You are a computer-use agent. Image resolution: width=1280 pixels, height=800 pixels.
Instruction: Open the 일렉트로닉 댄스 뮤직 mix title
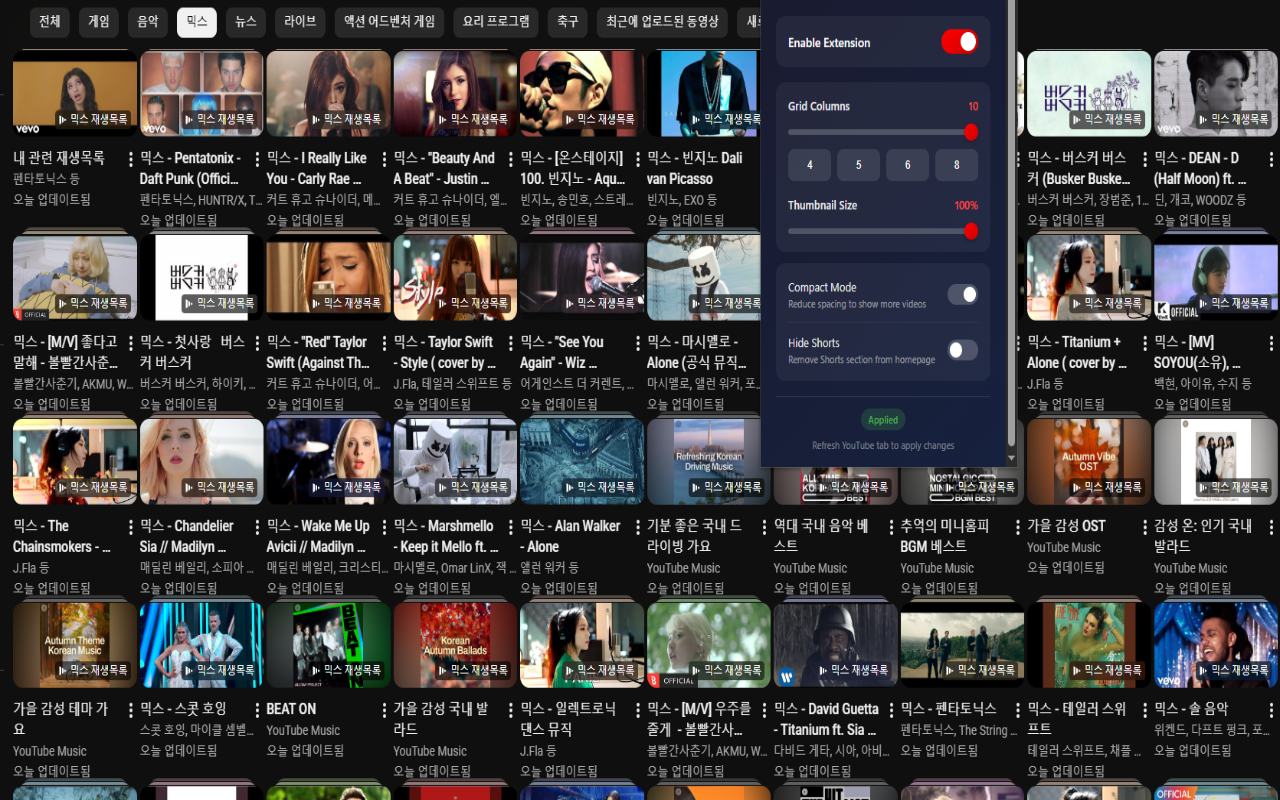pyautogui.click(x=569, y=719)
